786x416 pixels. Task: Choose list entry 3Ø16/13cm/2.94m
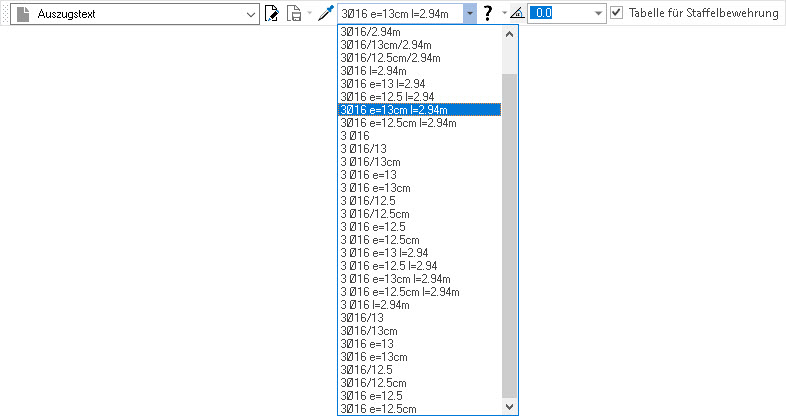pos(420,45)
